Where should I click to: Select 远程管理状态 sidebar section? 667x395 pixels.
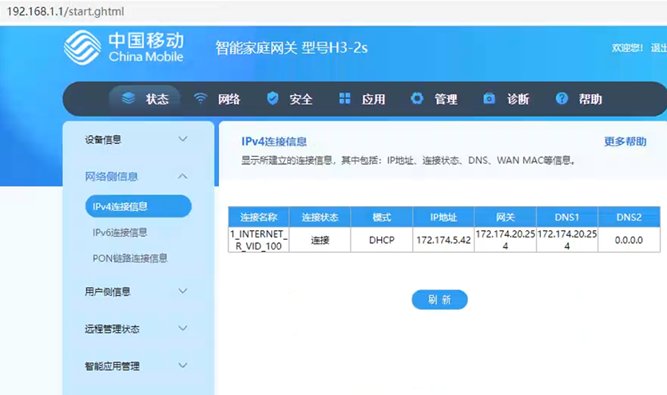pyautogui.click(x=112, y=329)
